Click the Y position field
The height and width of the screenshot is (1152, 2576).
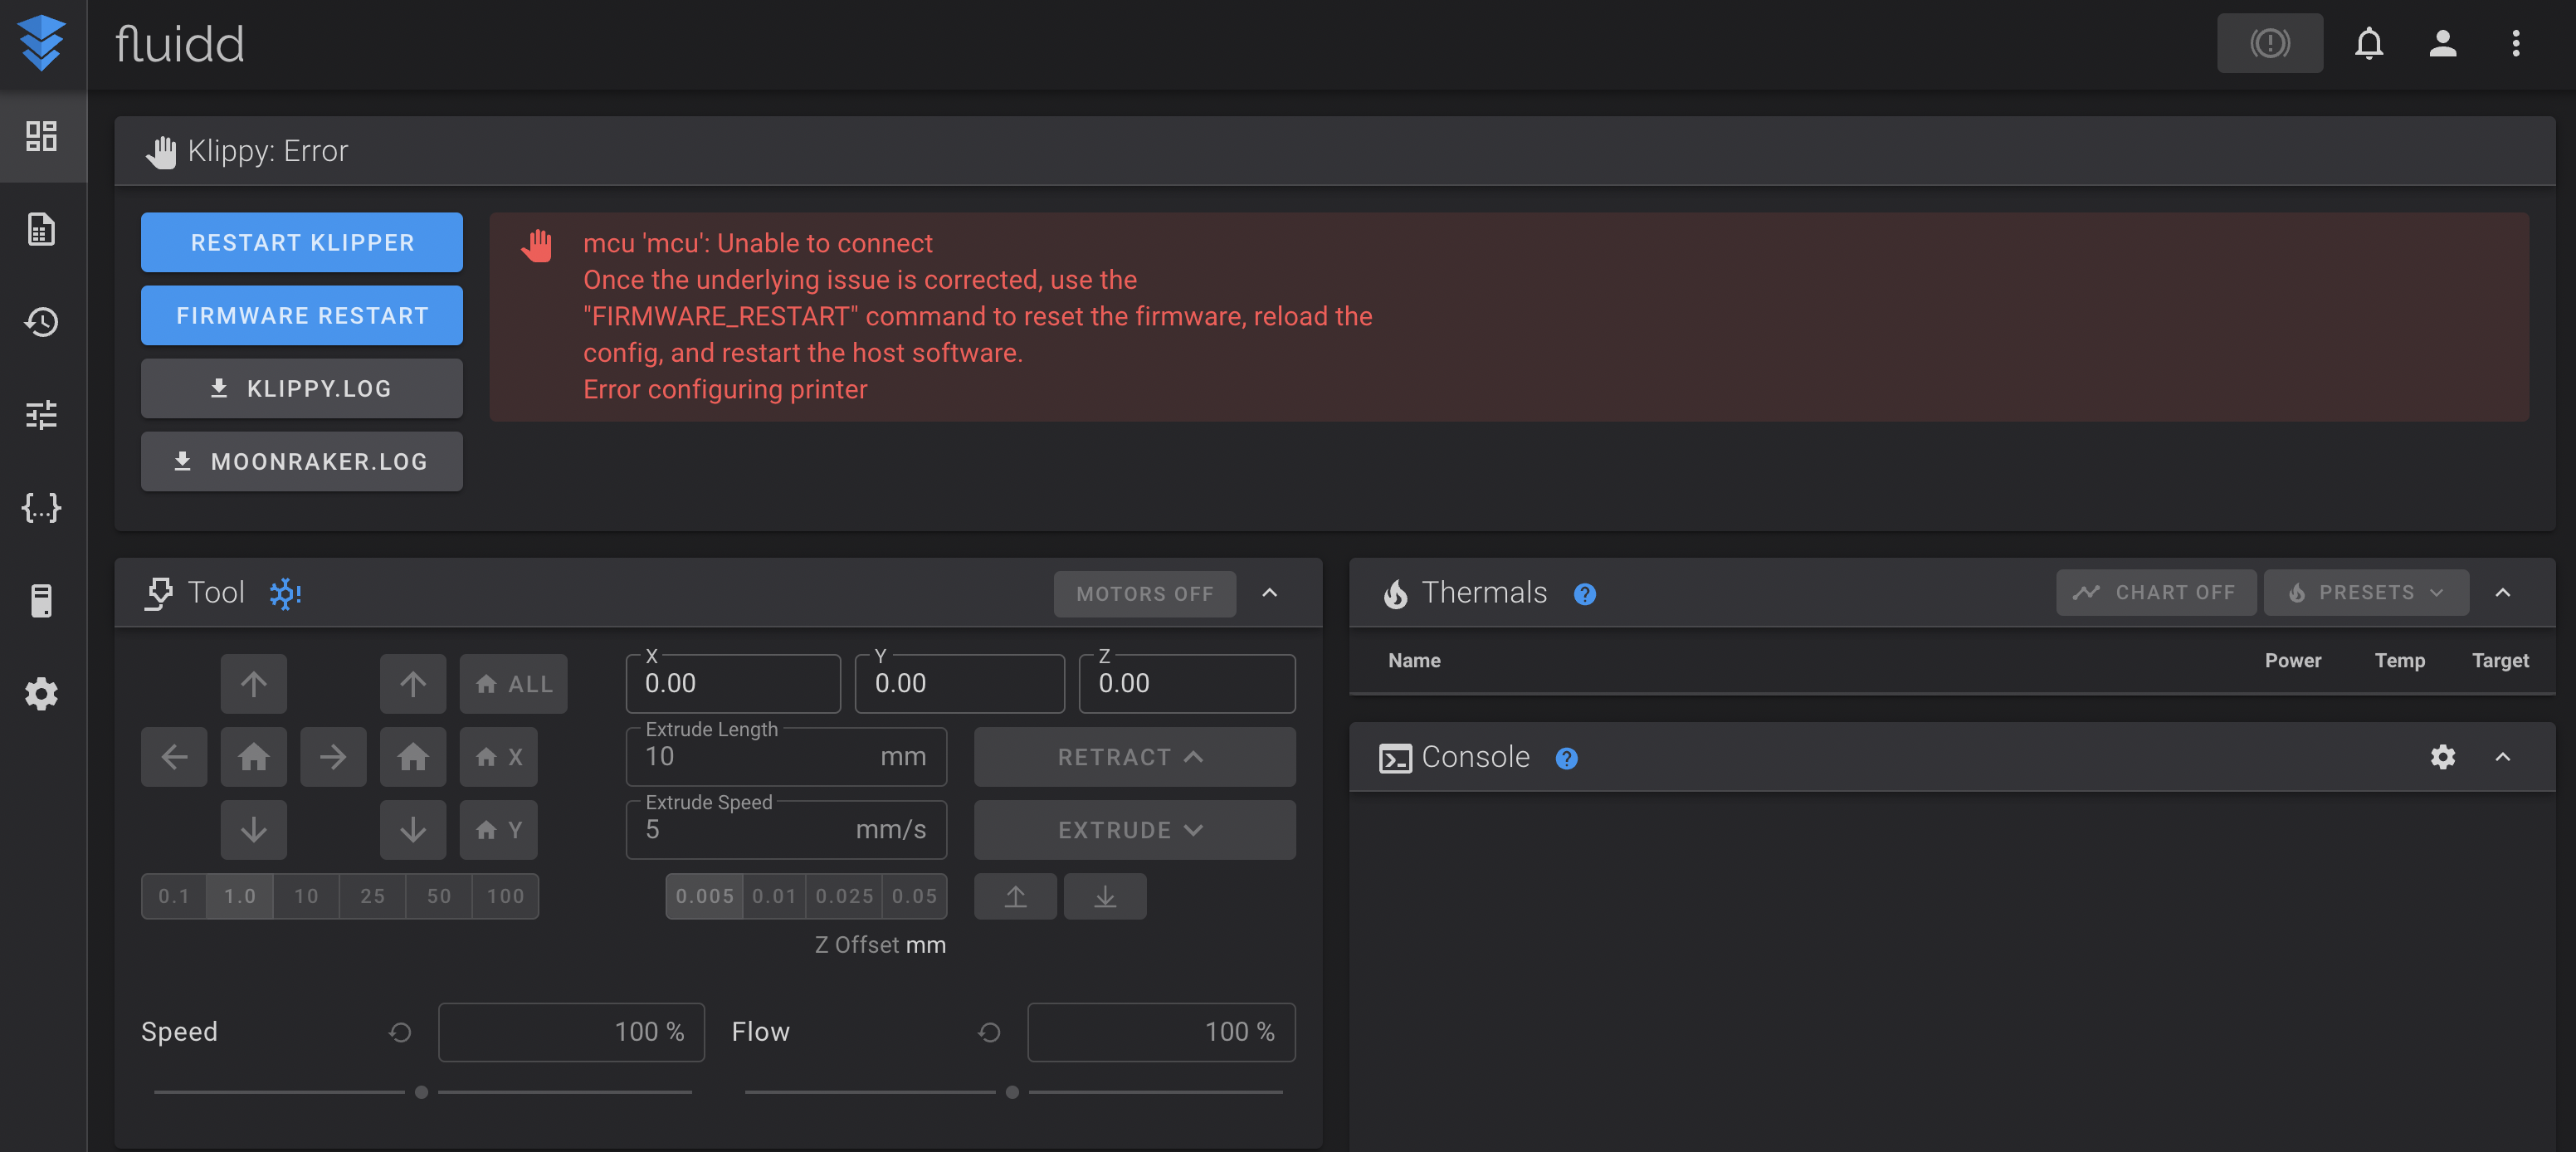tap(960, 684)
